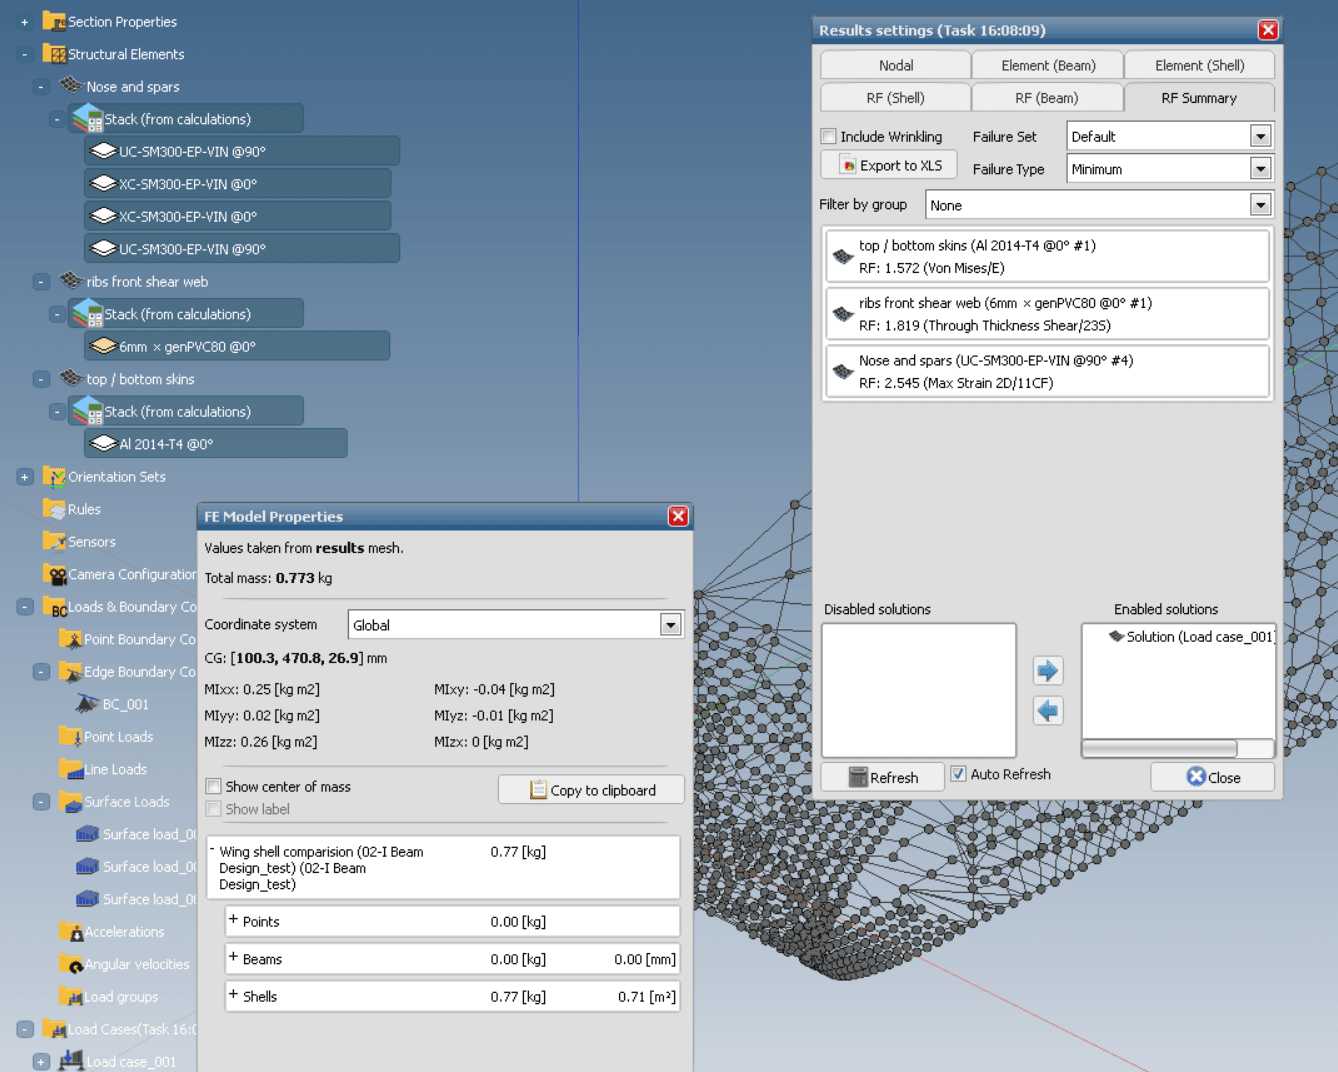Click the Orientation Sets folder icon
Image resolution: width=1338 pixels, height=1072 pixels.
click(54, 476)
